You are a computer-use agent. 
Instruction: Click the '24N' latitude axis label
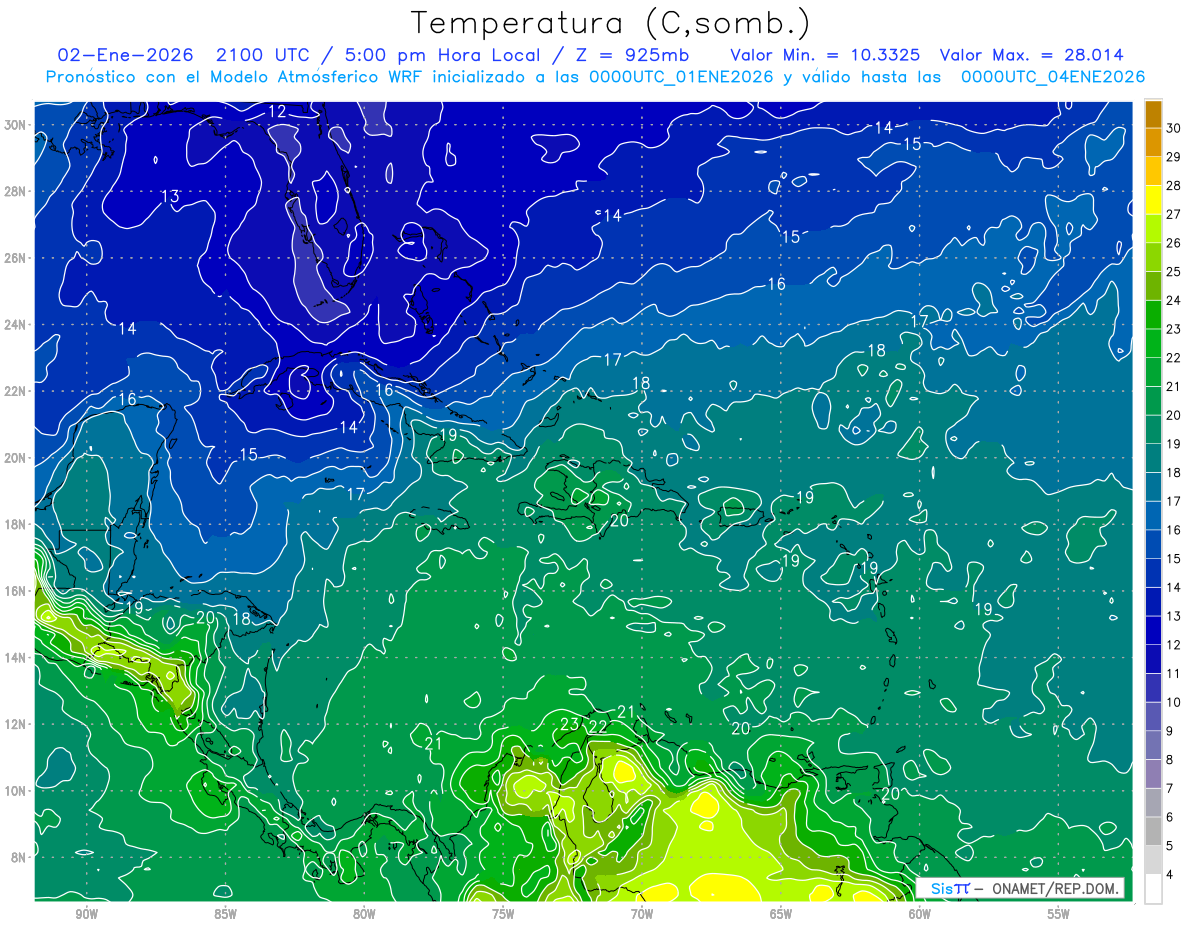pos(15,325)
